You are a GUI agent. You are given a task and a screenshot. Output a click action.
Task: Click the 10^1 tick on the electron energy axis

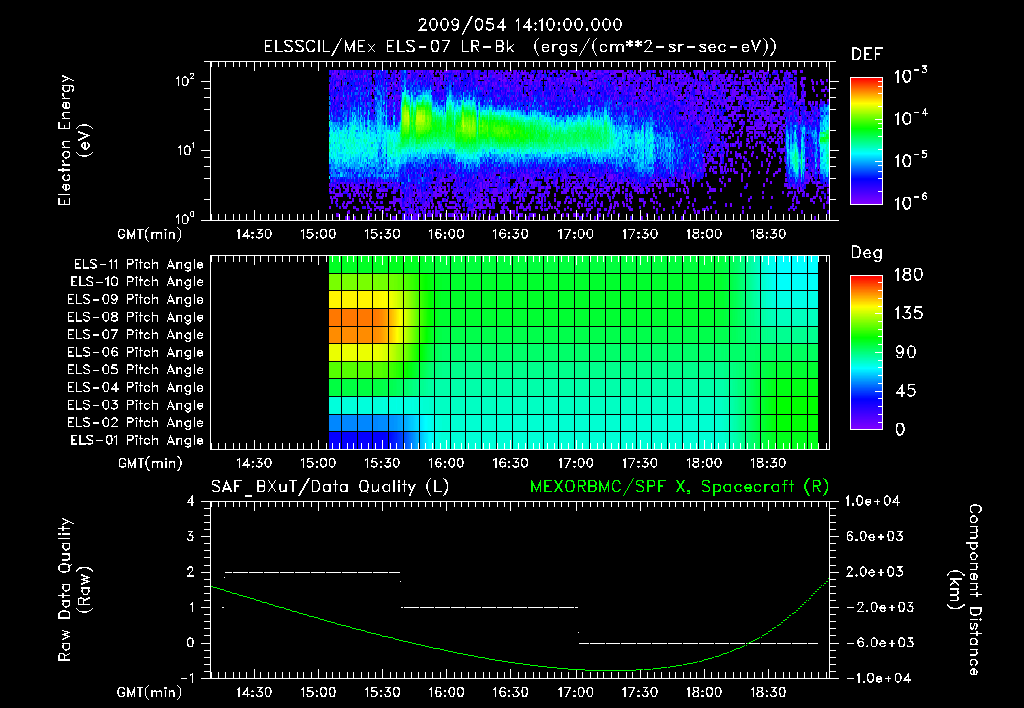click(185, 150)
